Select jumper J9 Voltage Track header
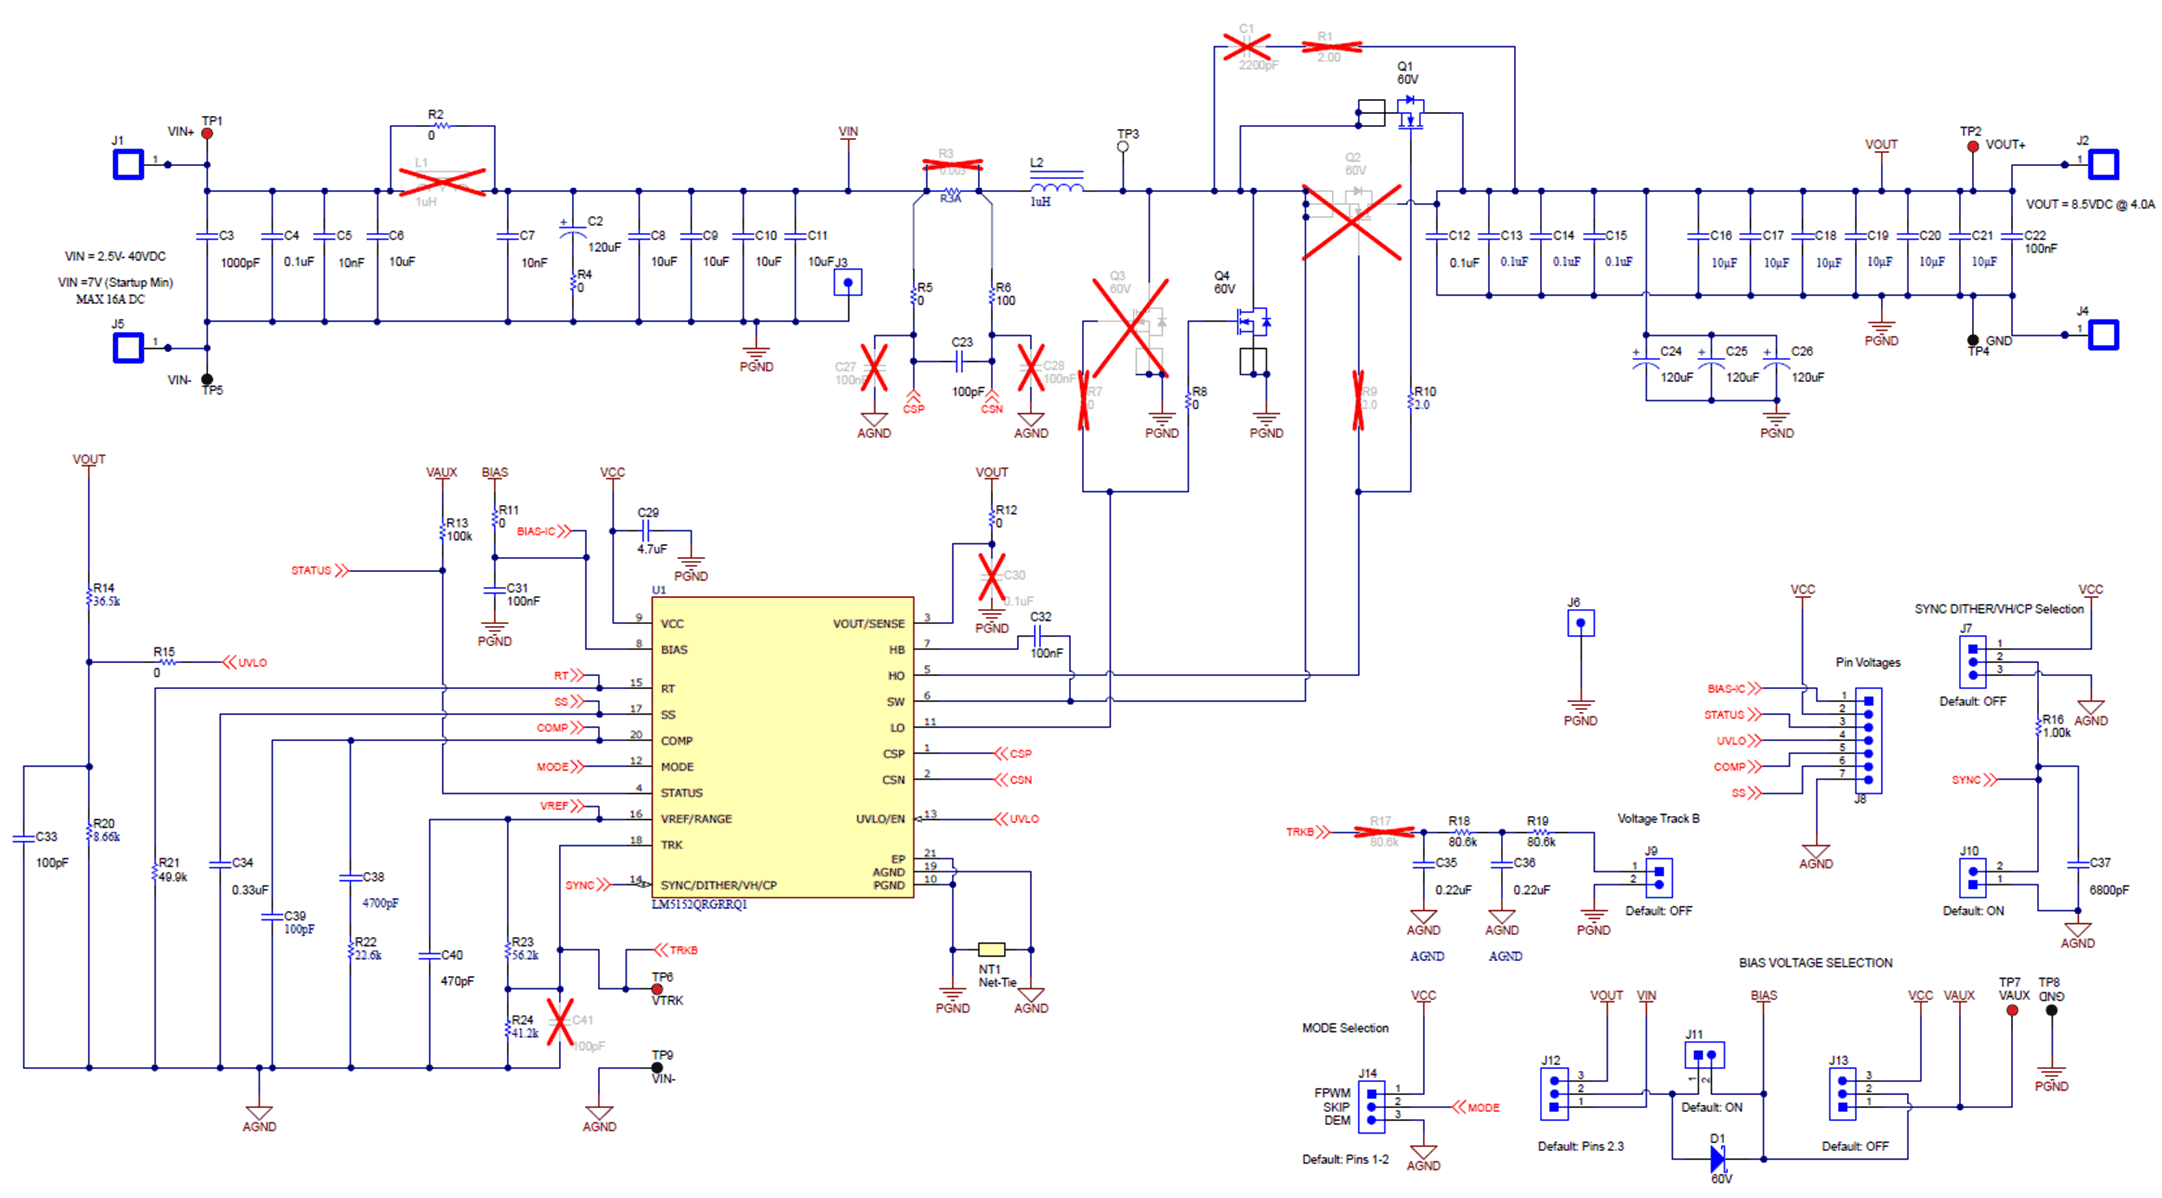Viewport: 2162px width, 1198px height. coord(1659,878)
